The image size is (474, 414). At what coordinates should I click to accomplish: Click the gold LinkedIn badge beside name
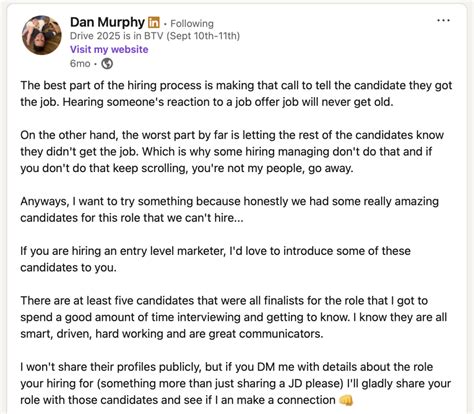pos(154,22)
